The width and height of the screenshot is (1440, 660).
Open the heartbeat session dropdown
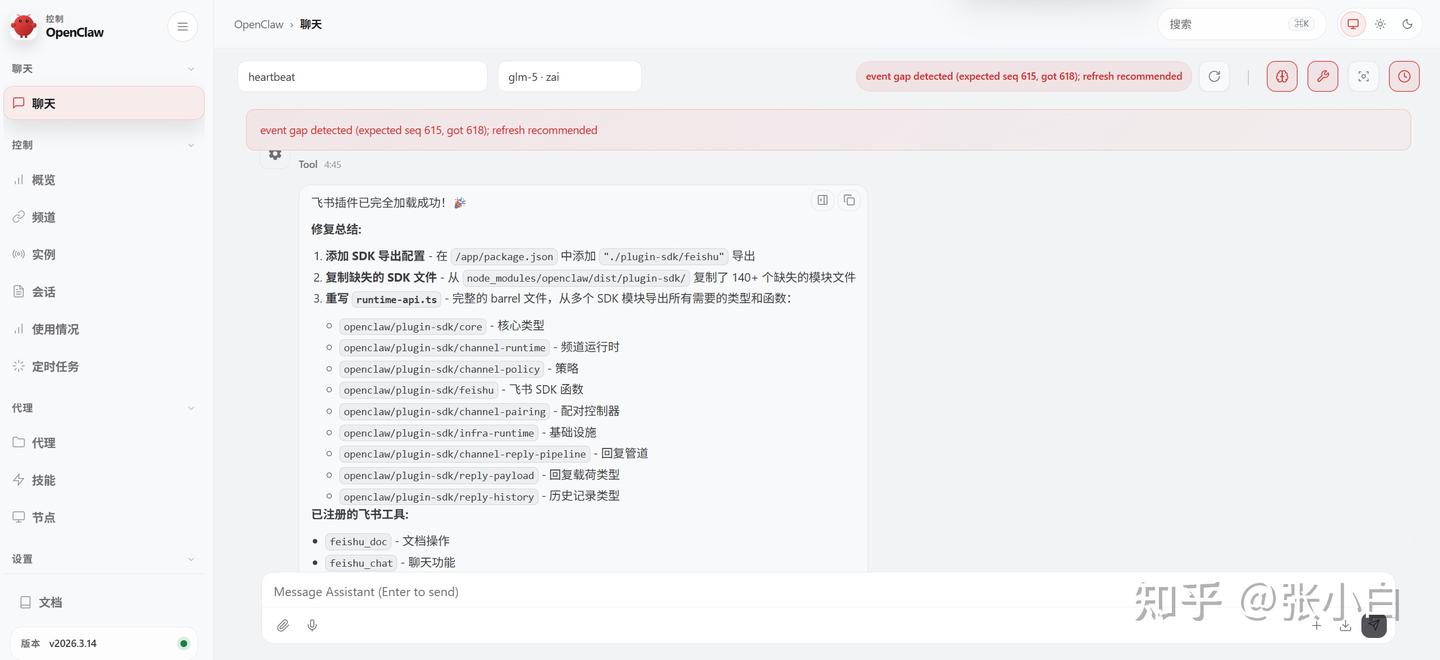[x=362, y=77]
